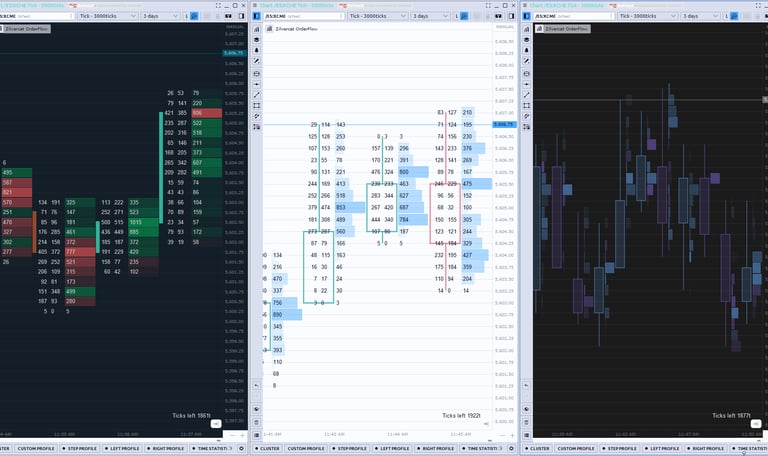
Task: Click CUSTOM PROFILE button in right chart bottom bar
Action: 576,448
